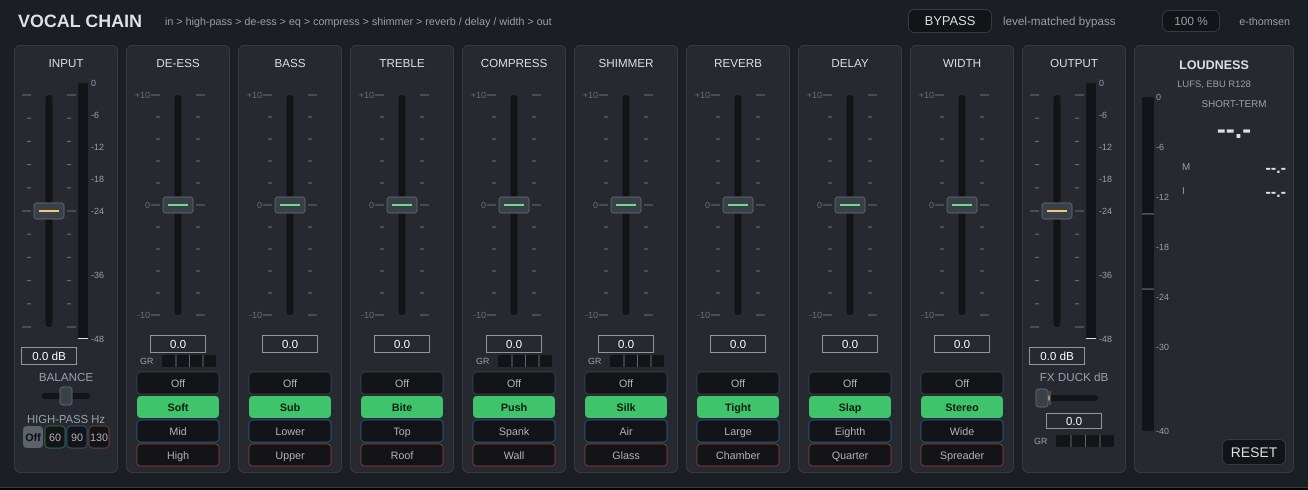
Task: Select DE-ESS Mid mode
Action: (178, 431)
